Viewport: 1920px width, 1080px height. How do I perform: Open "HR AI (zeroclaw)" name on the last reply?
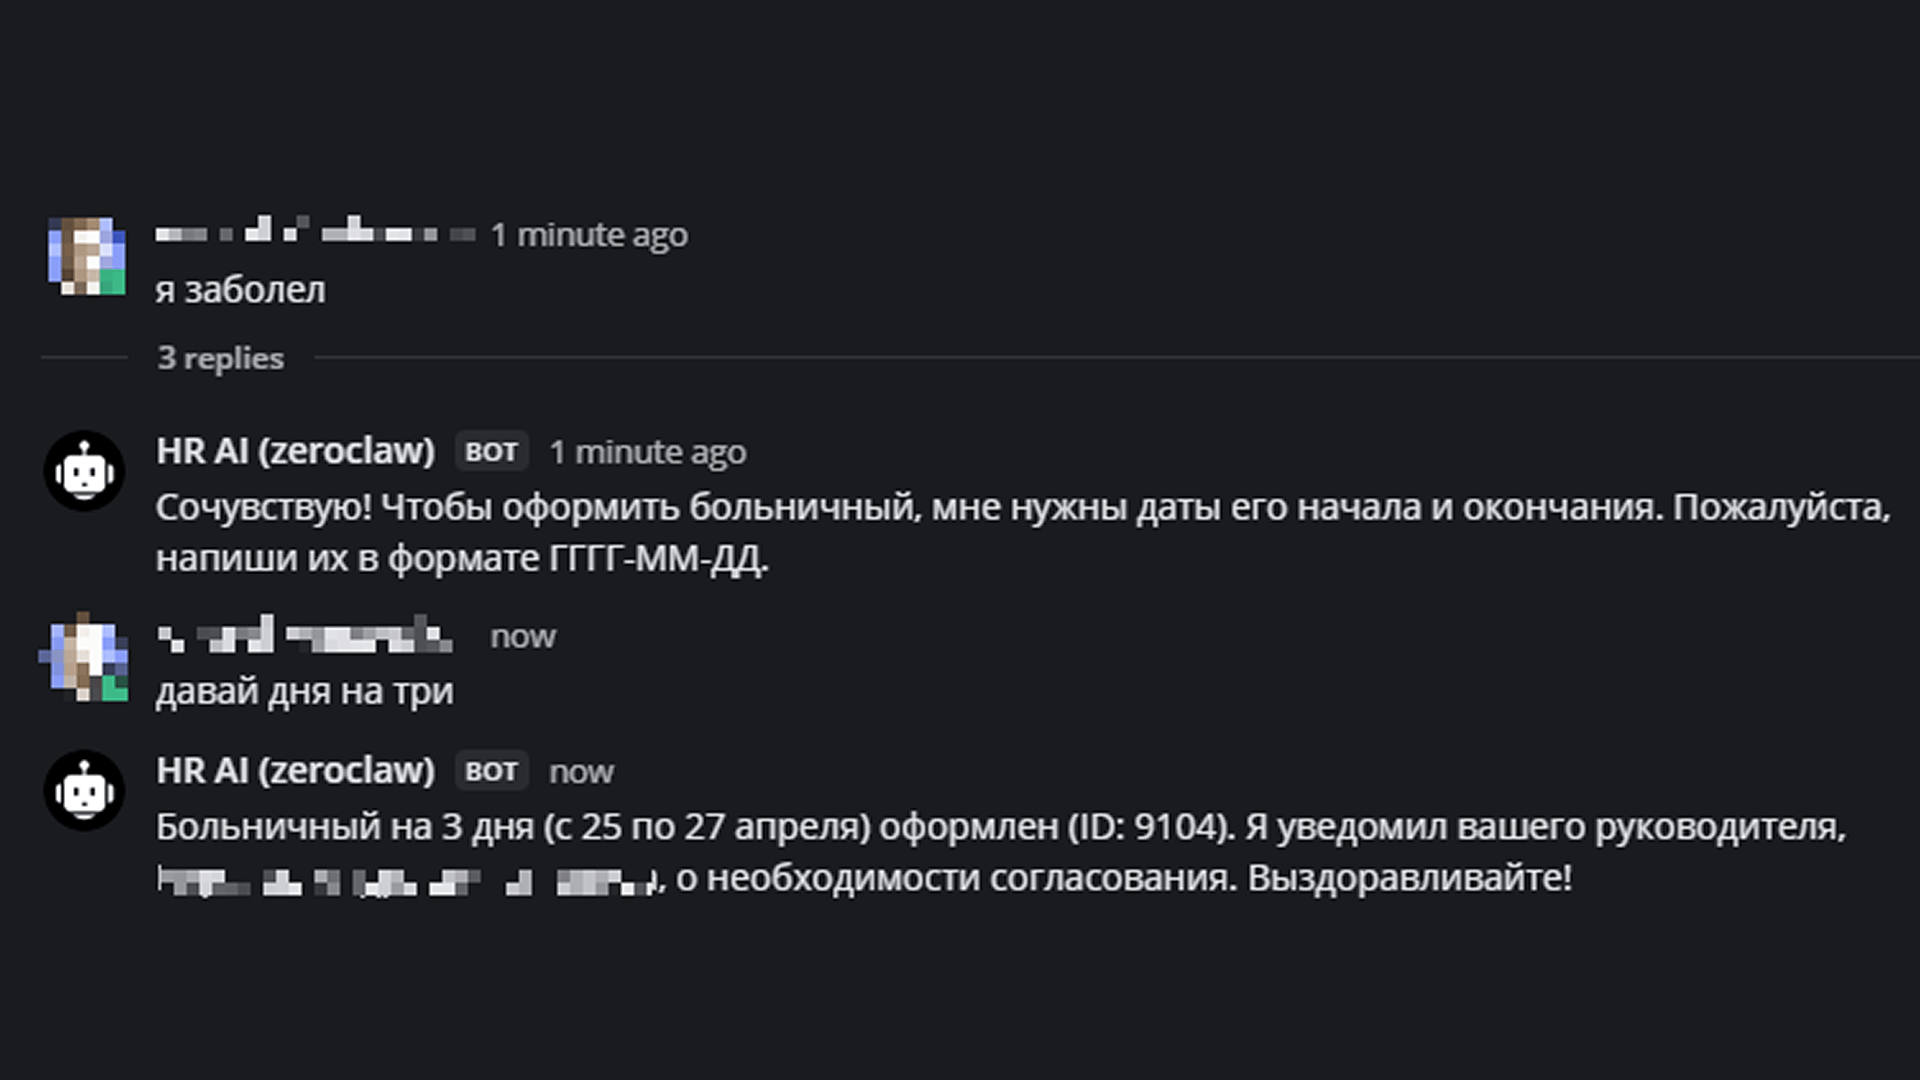(295, 771)
